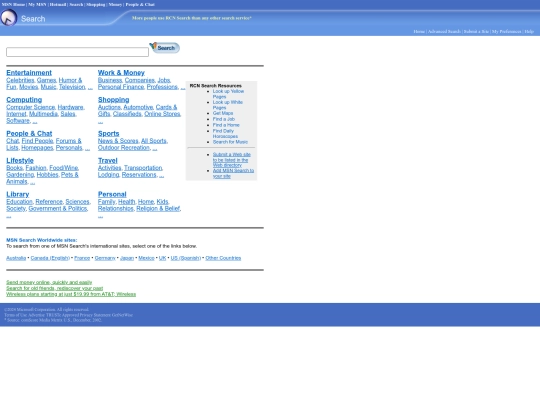Click Personal Finance under Work & Money
Image resolution: width=540 pixels, height=405 pixels.
121,87
